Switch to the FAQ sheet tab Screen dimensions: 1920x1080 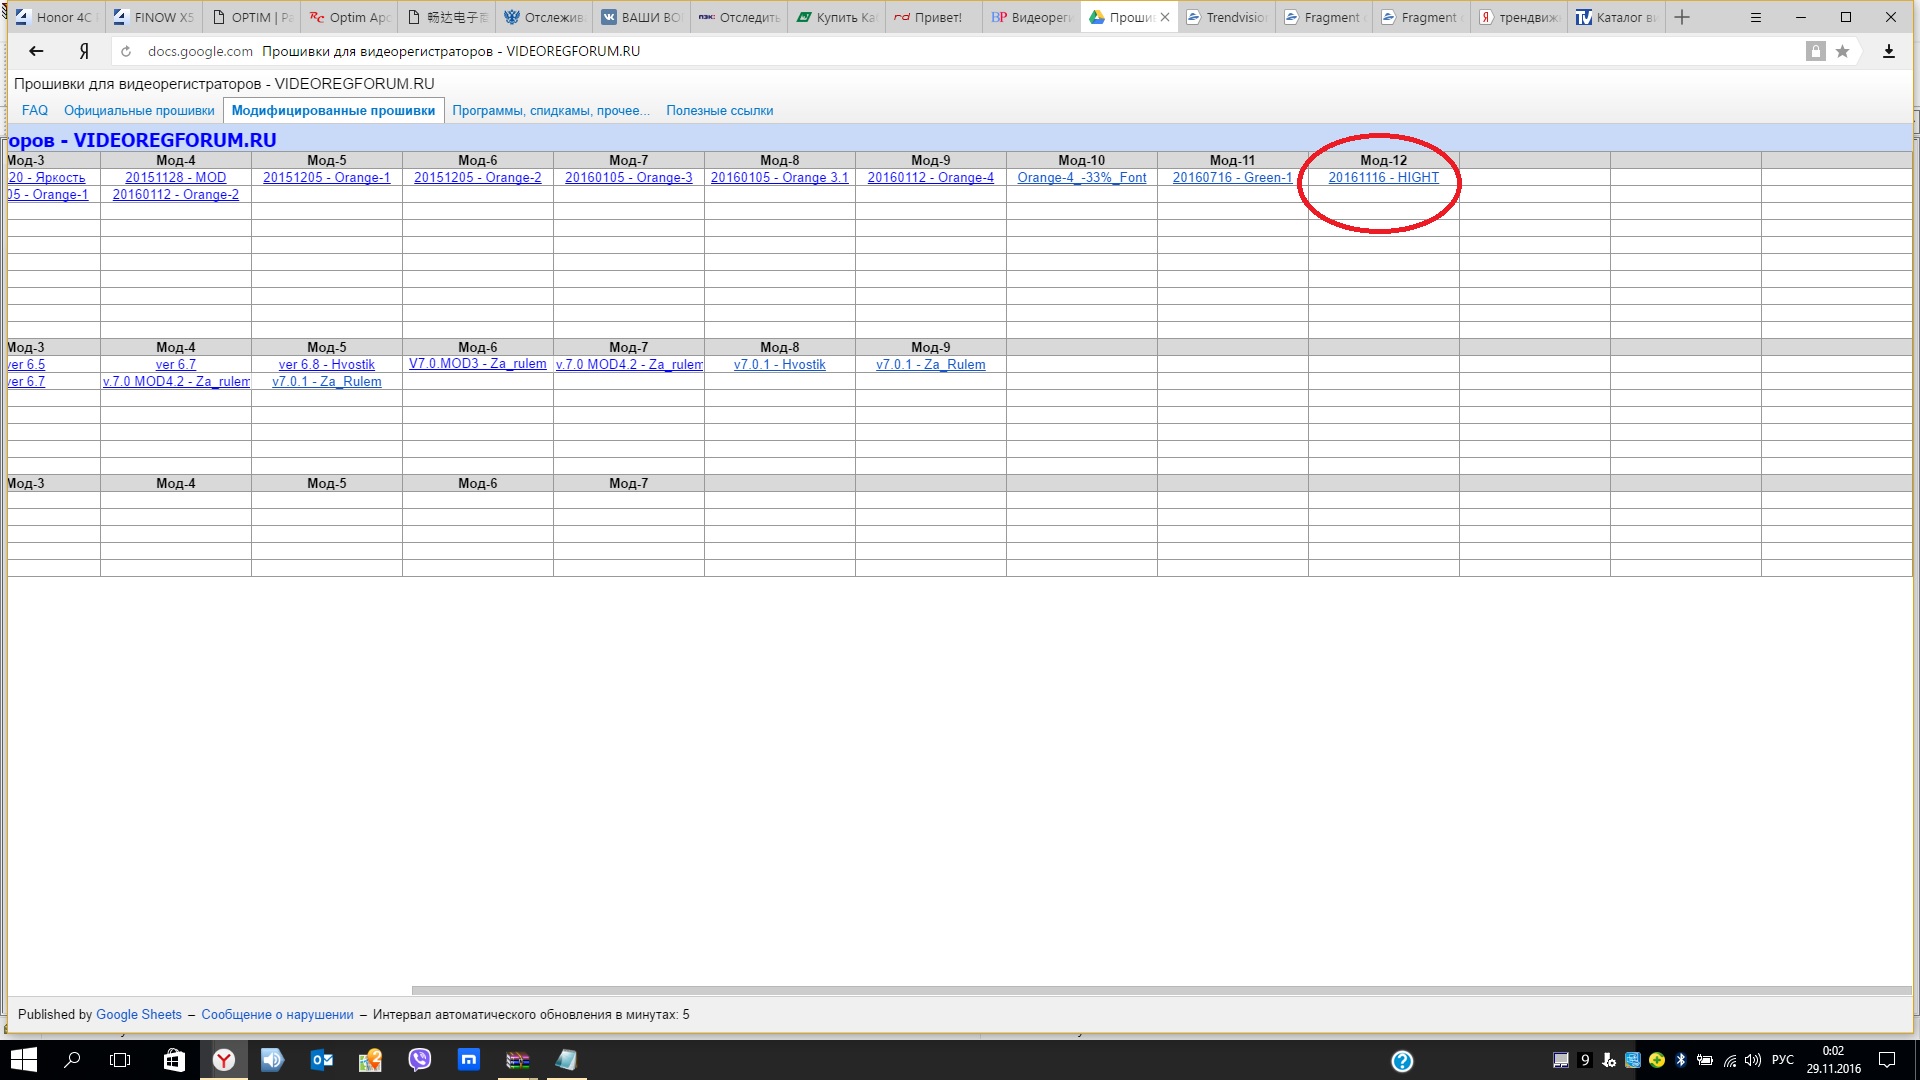tap(35, 111)
